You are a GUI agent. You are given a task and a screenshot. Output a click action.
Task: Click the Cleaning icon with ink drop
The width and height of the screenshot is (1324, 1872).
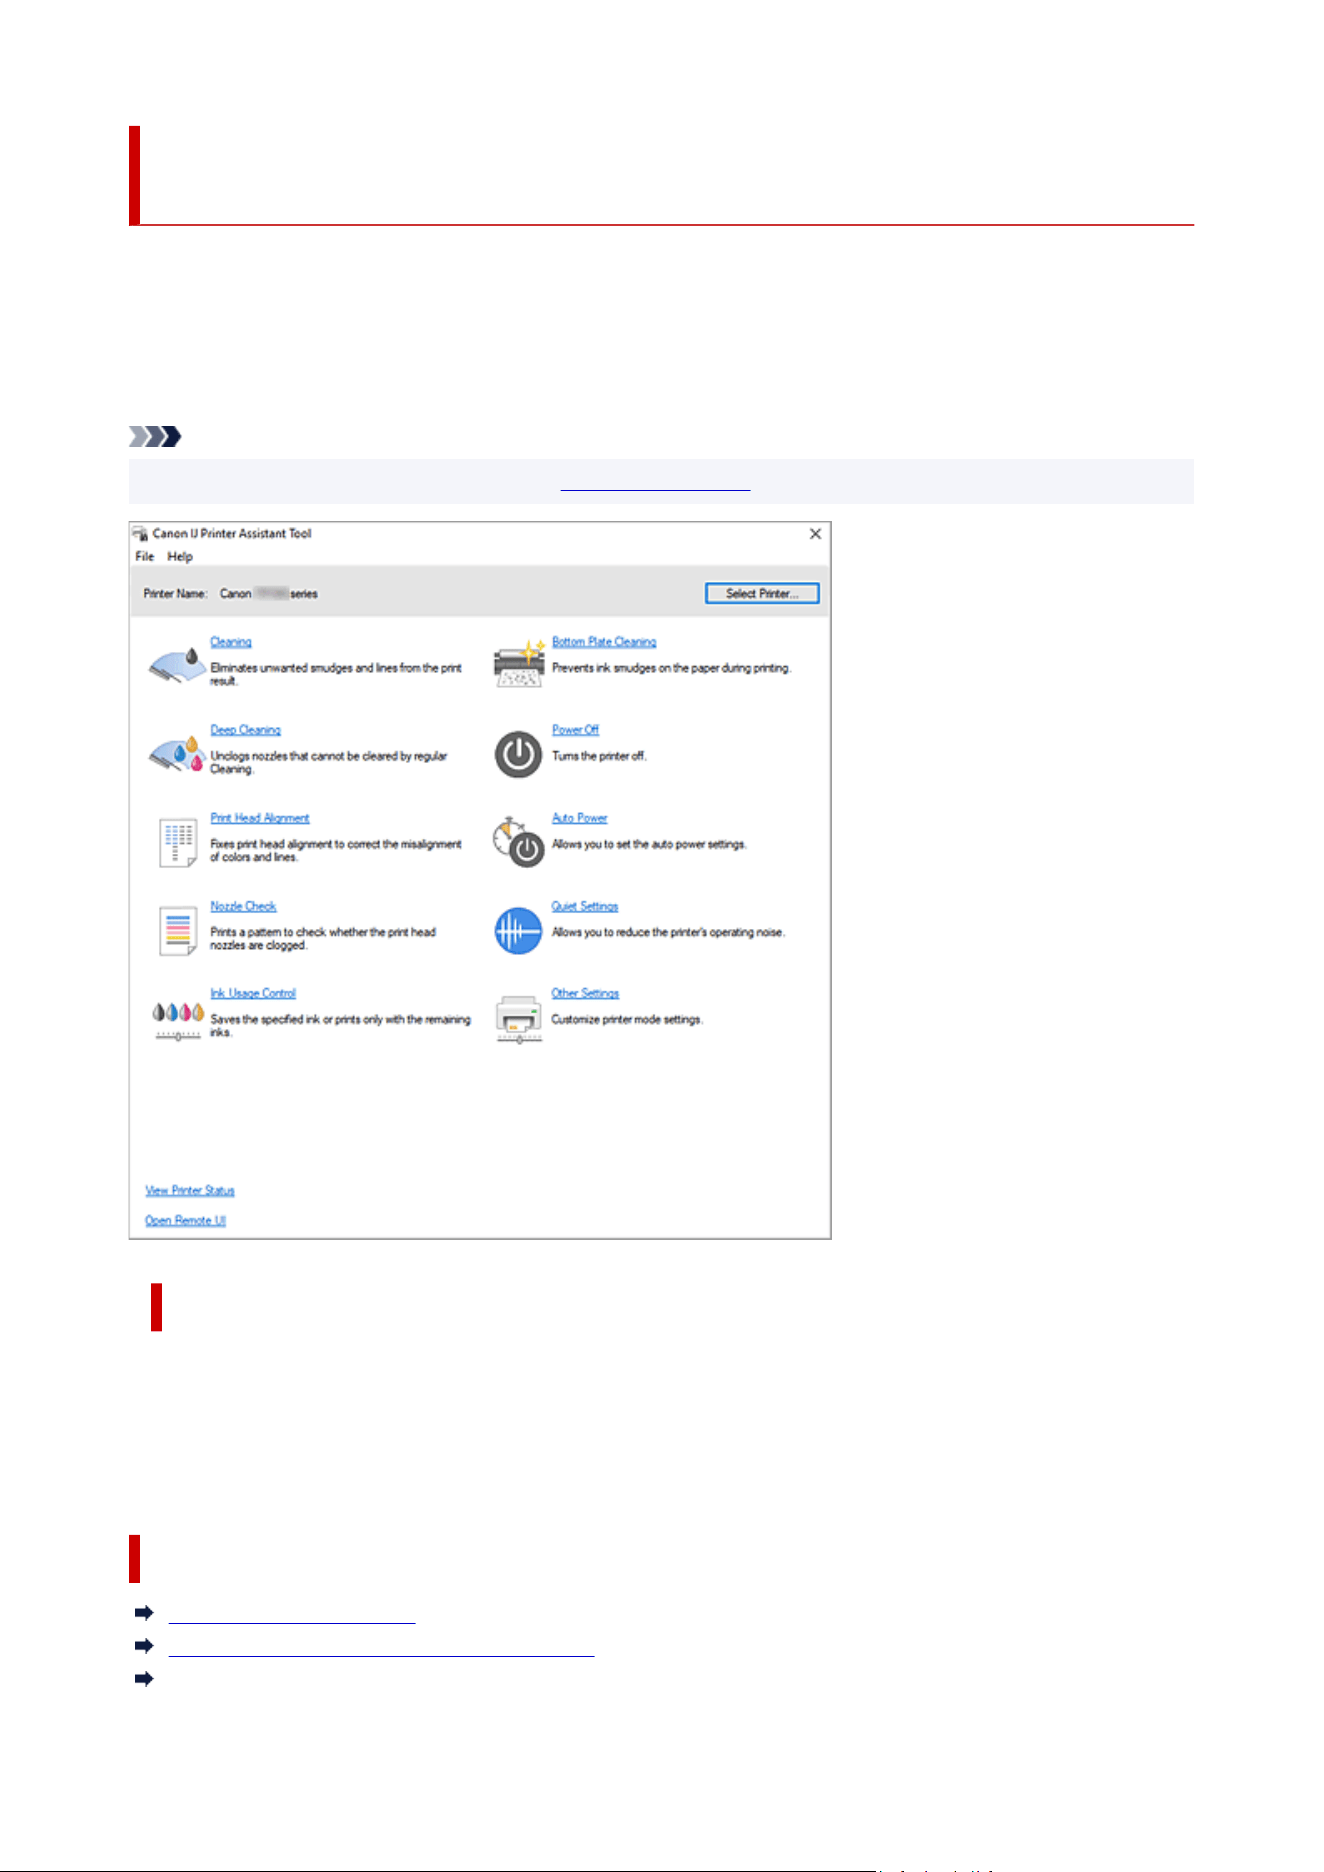tap(176, 665)
